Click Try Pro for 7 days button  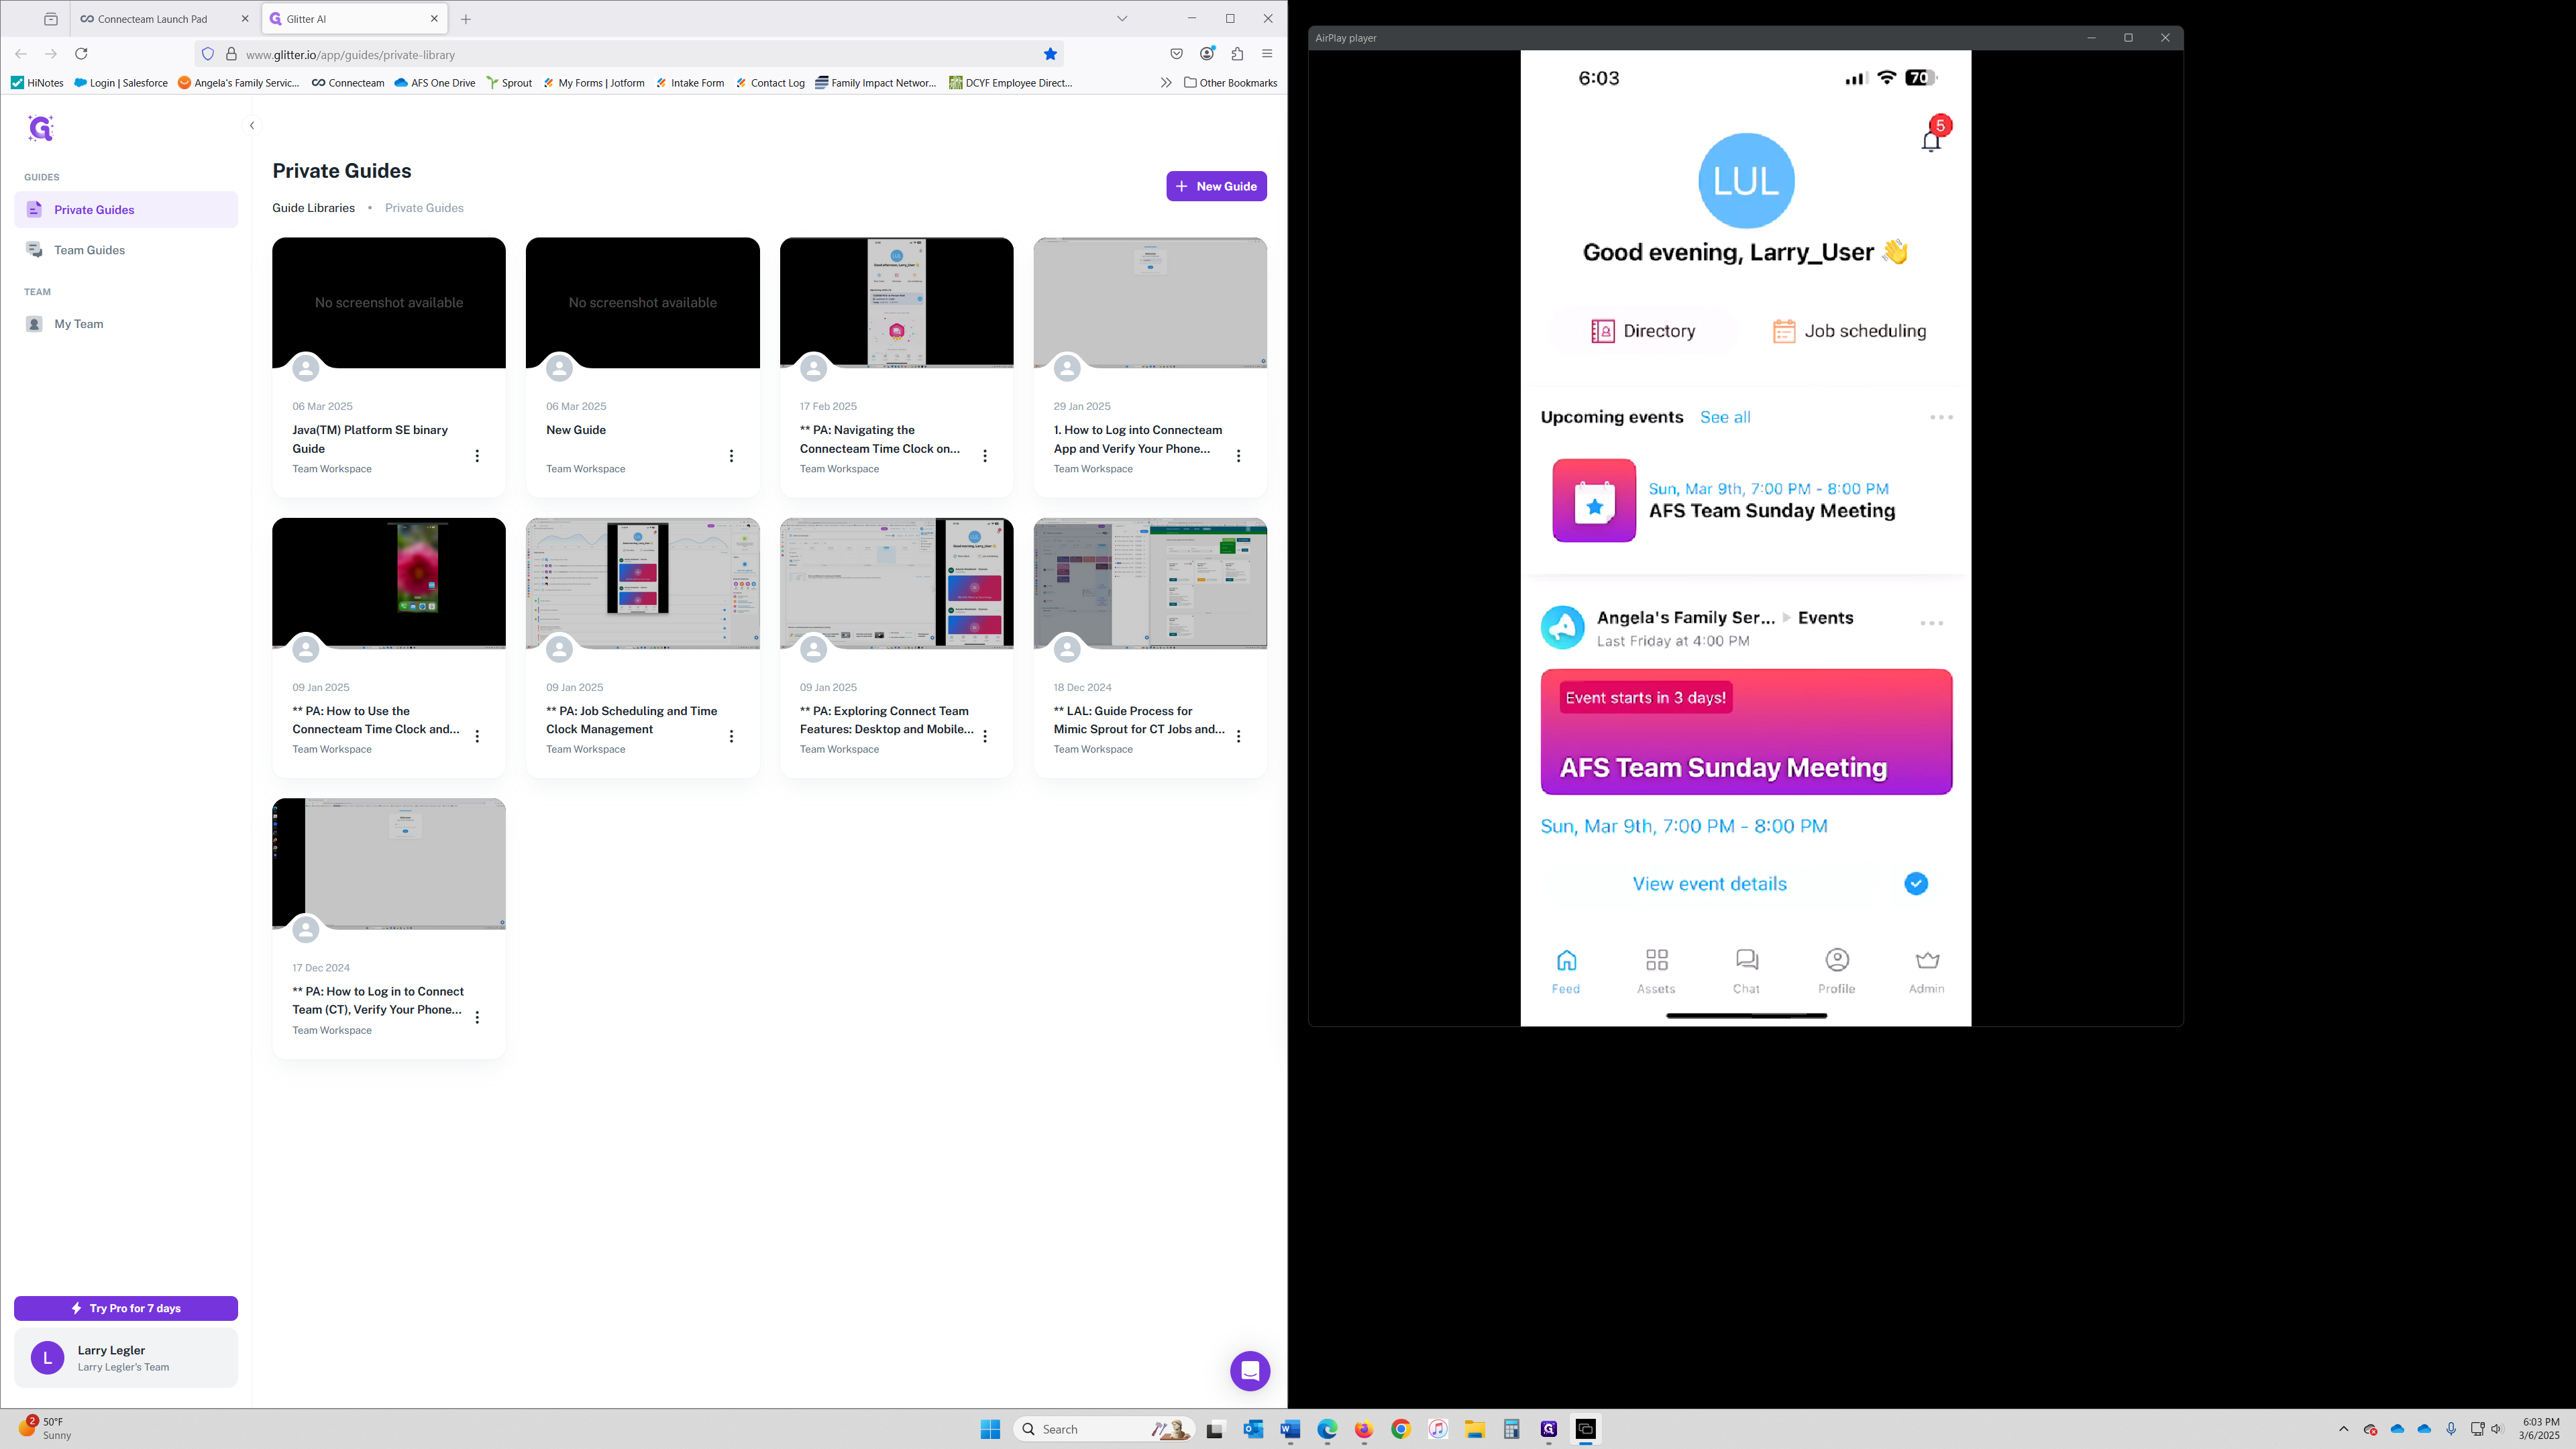coord(126,1308)
